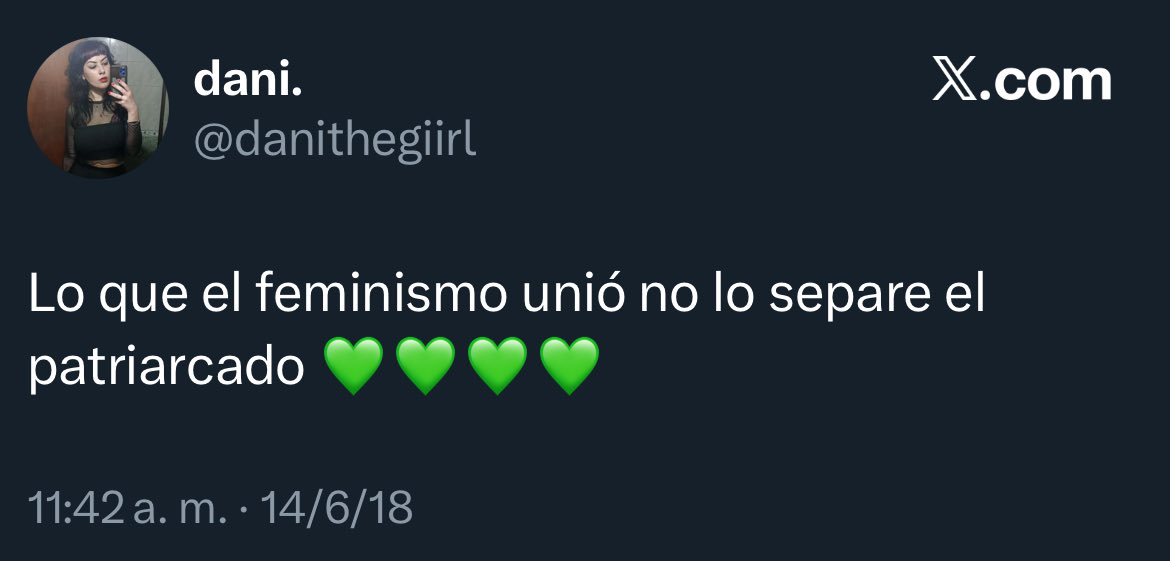Click the words no lo in the tweet

[697, 295]
